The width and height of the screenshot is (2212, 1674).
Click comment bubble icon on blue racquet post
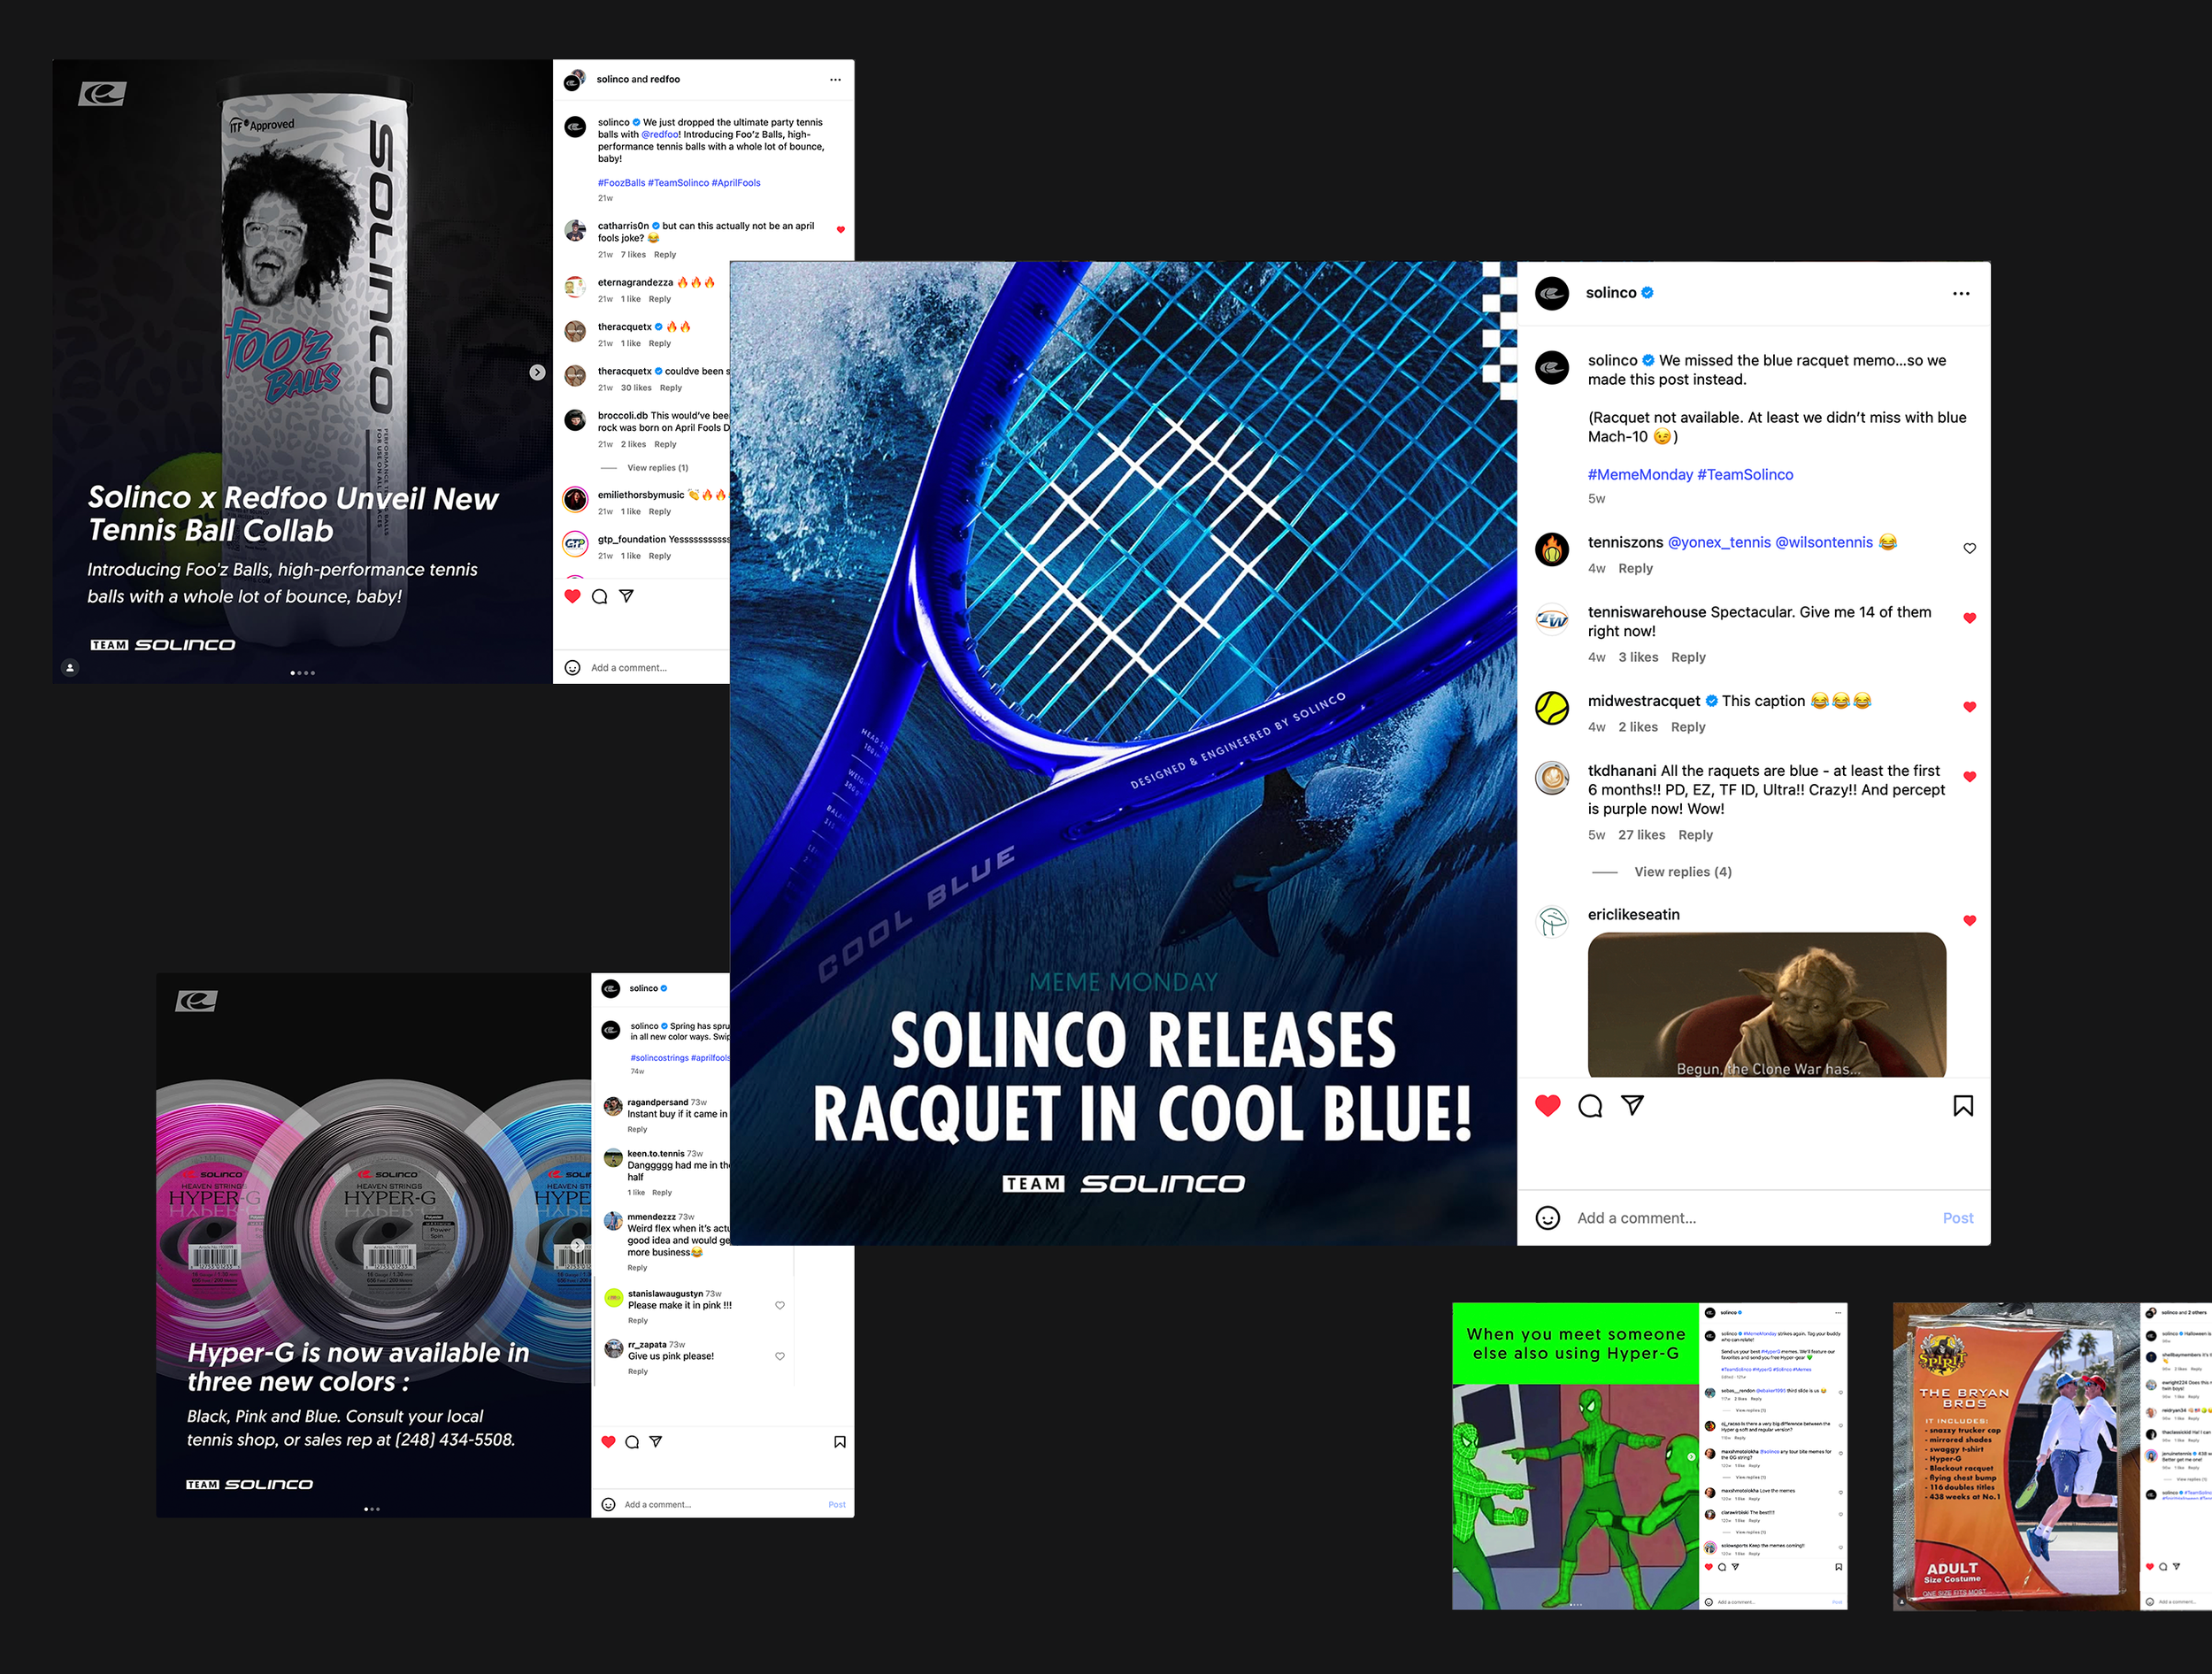point(1590,1105)
